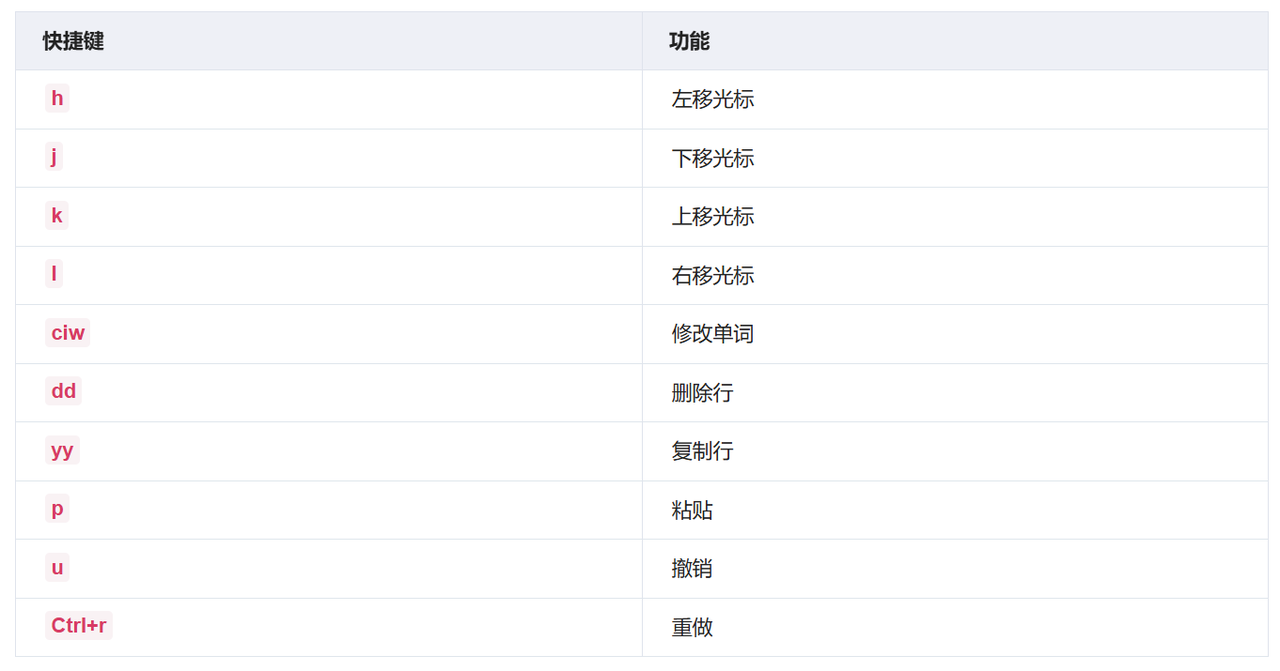Click the 重做 cell text
1280x671 pixels.
click(x=692, y=627)
